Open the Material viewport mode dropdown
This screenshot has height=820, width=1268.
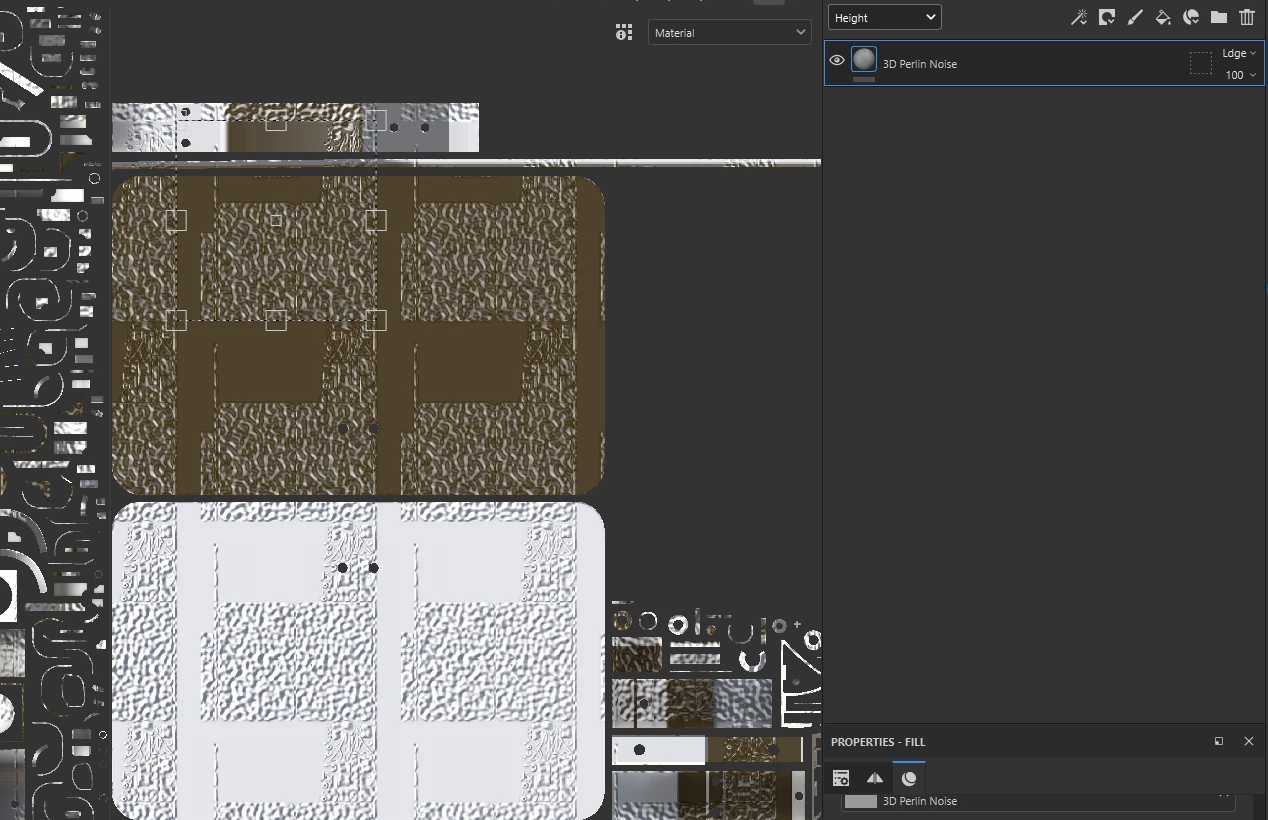(x=729, y=32)
